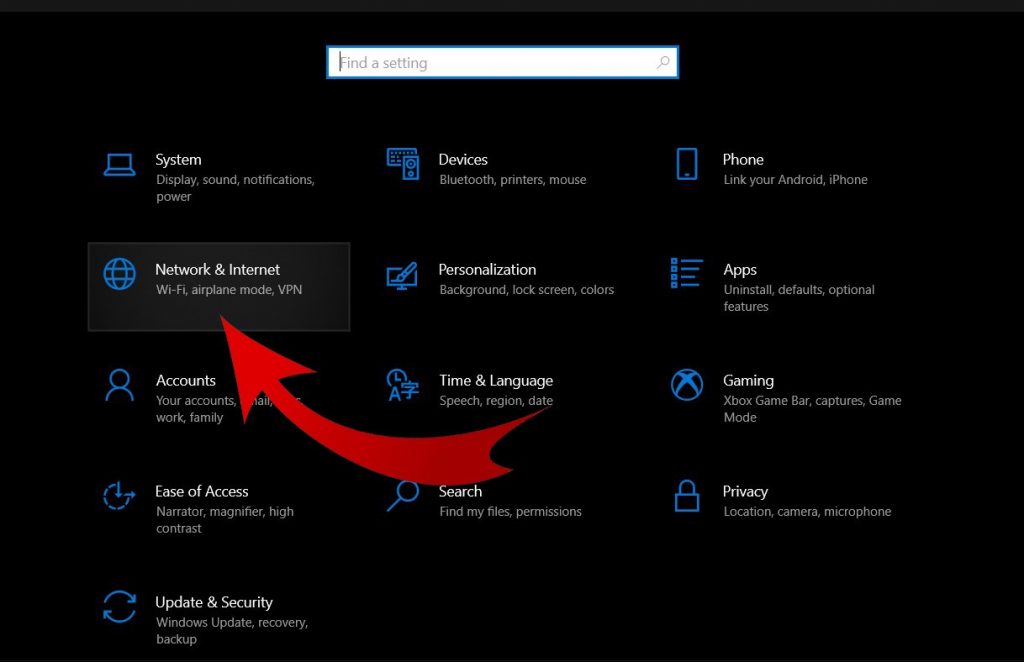Click 'Bluetooth, printers, mouse' description

513,180
